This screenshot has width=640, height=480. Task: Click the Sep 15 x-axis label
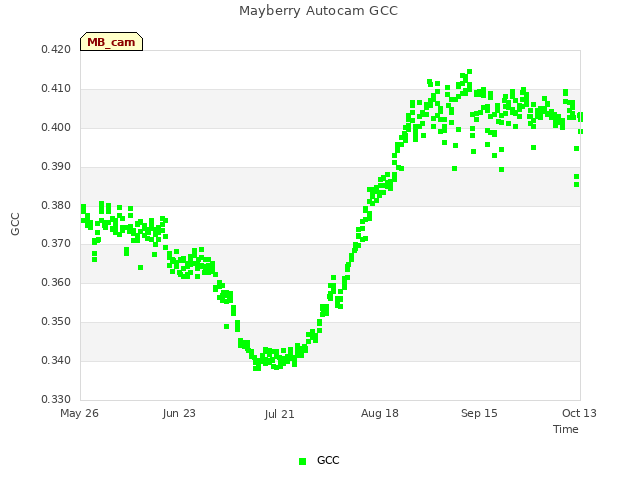[479, 413]
